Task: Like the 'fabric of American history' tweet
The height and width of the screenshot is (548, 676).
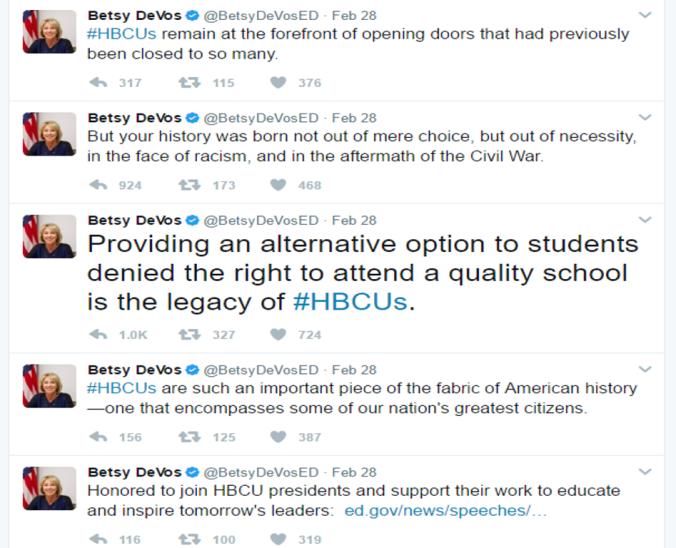Action: click(x=279, y=437)
